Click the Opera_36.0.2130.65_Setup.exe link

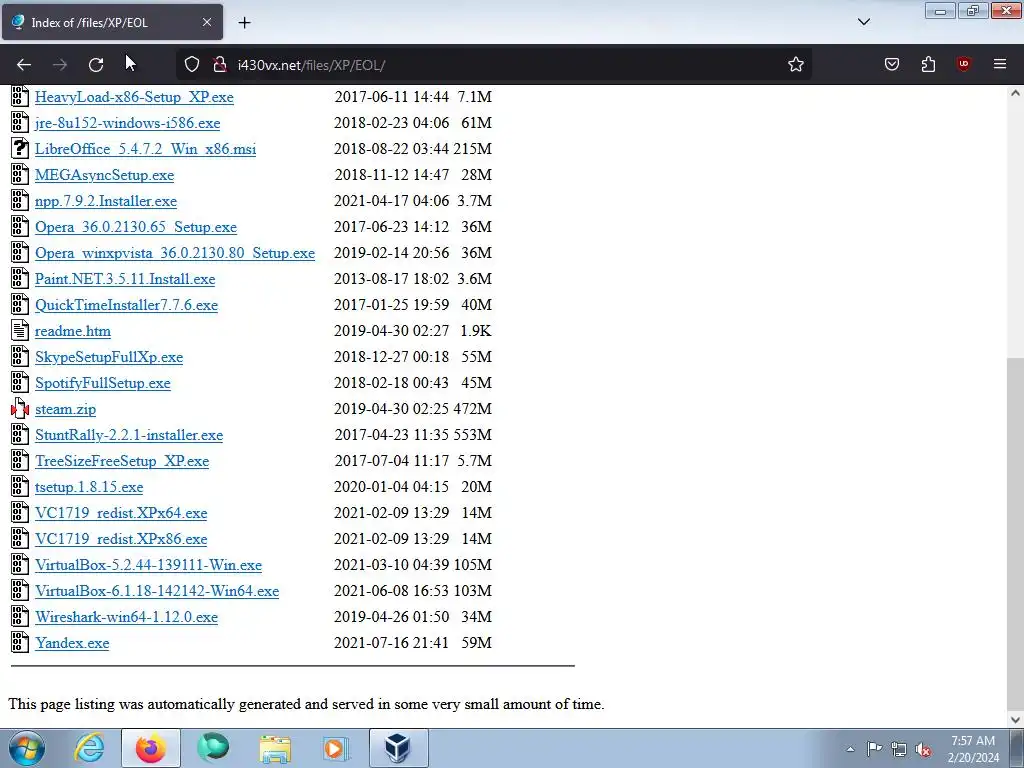136,227
